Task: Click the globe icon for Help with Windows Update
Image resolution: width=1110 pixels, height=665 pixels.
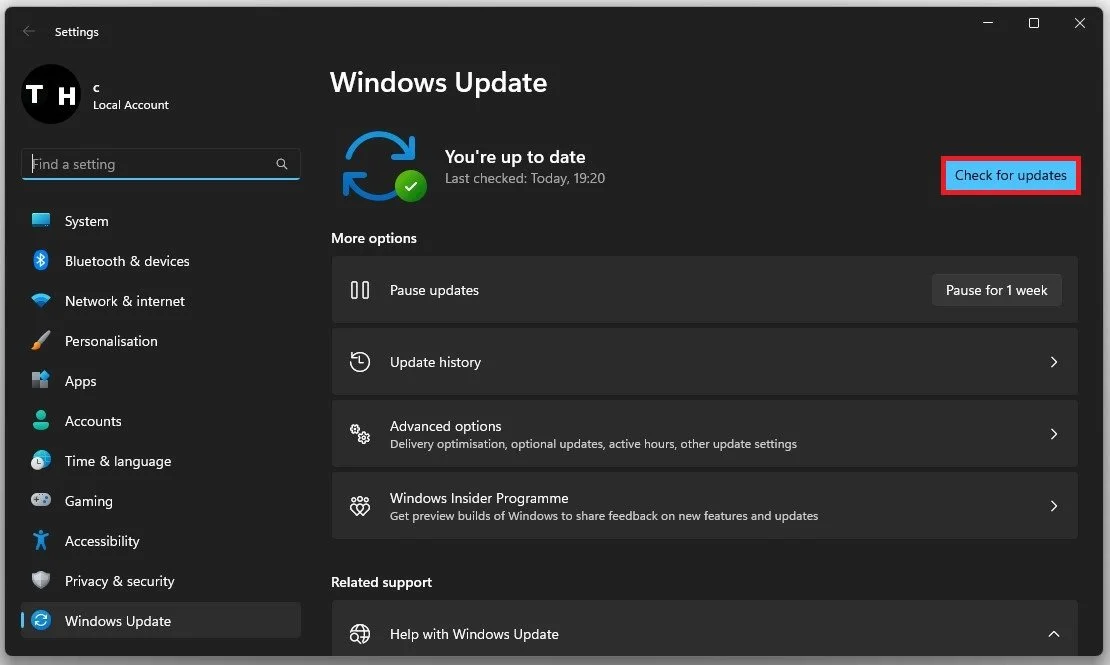Action: pyautogui.click(x=360, y=634)
